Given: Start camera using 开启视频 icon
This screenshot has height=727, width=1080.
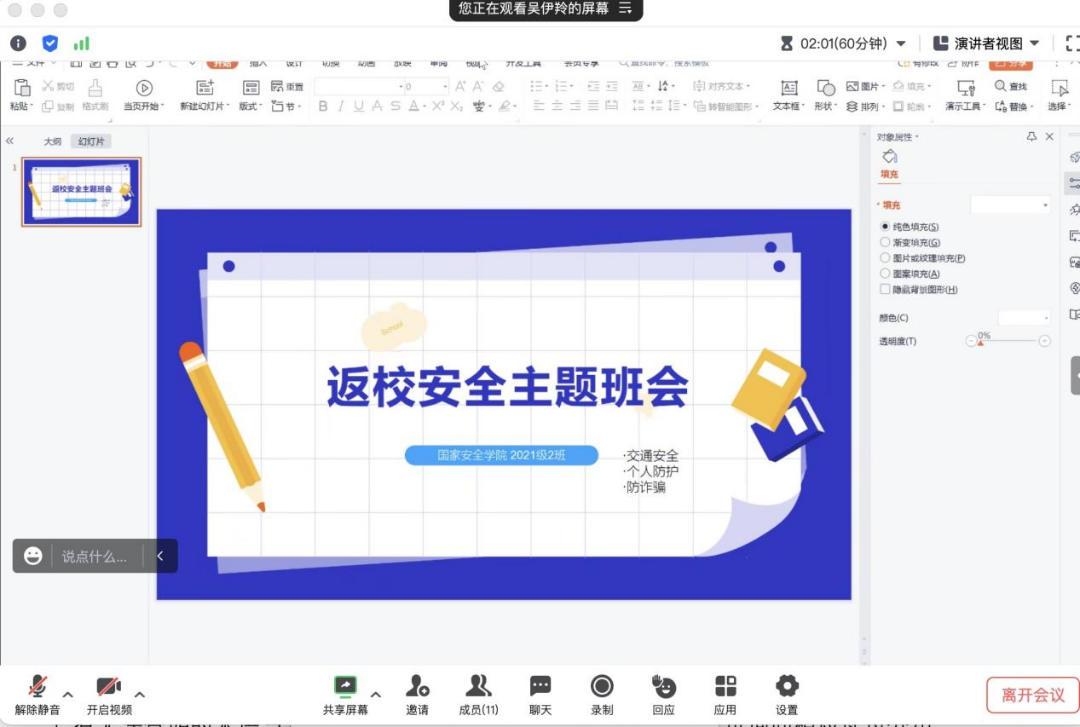Looking at the screenshot, I should [x=108, y=687].
